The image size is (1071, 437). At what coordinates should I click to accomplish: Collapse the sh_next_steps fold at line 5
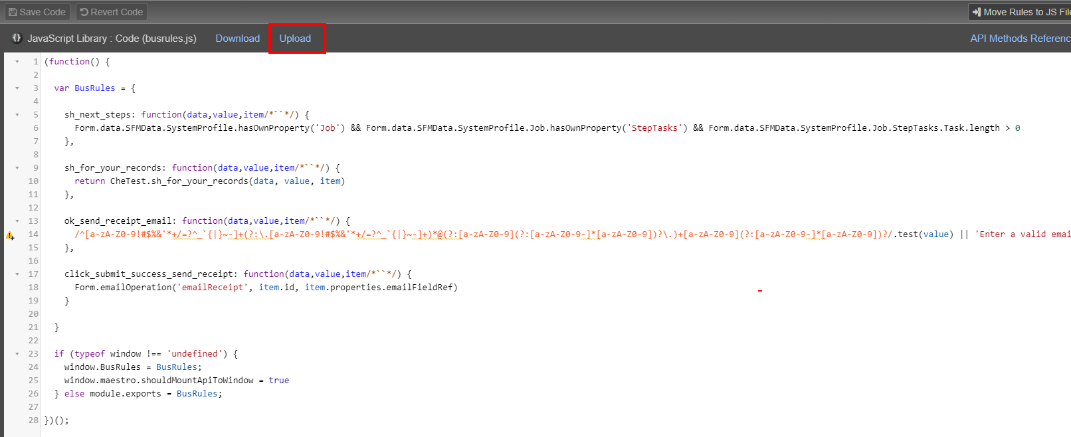[x=17, y=115]
